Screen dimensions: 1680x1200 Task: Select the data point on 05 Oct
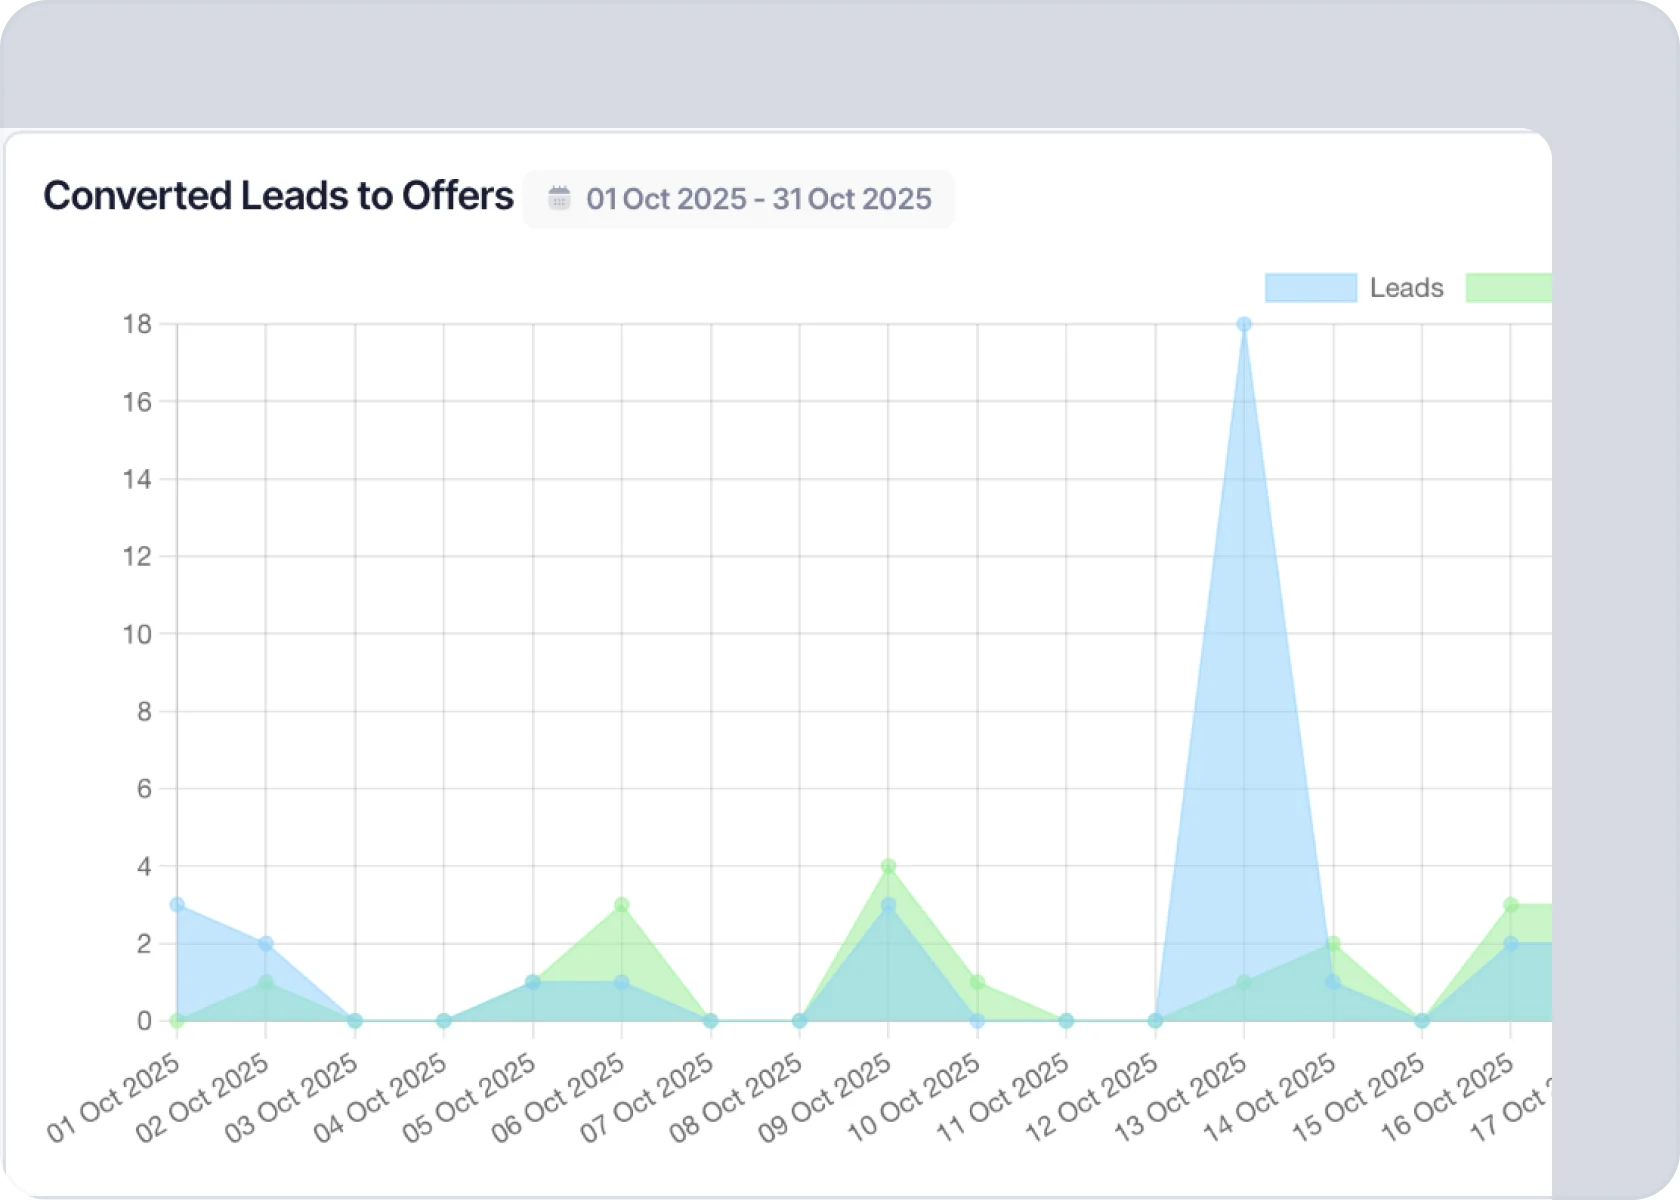pyautogui.click(x=533, y=982)
